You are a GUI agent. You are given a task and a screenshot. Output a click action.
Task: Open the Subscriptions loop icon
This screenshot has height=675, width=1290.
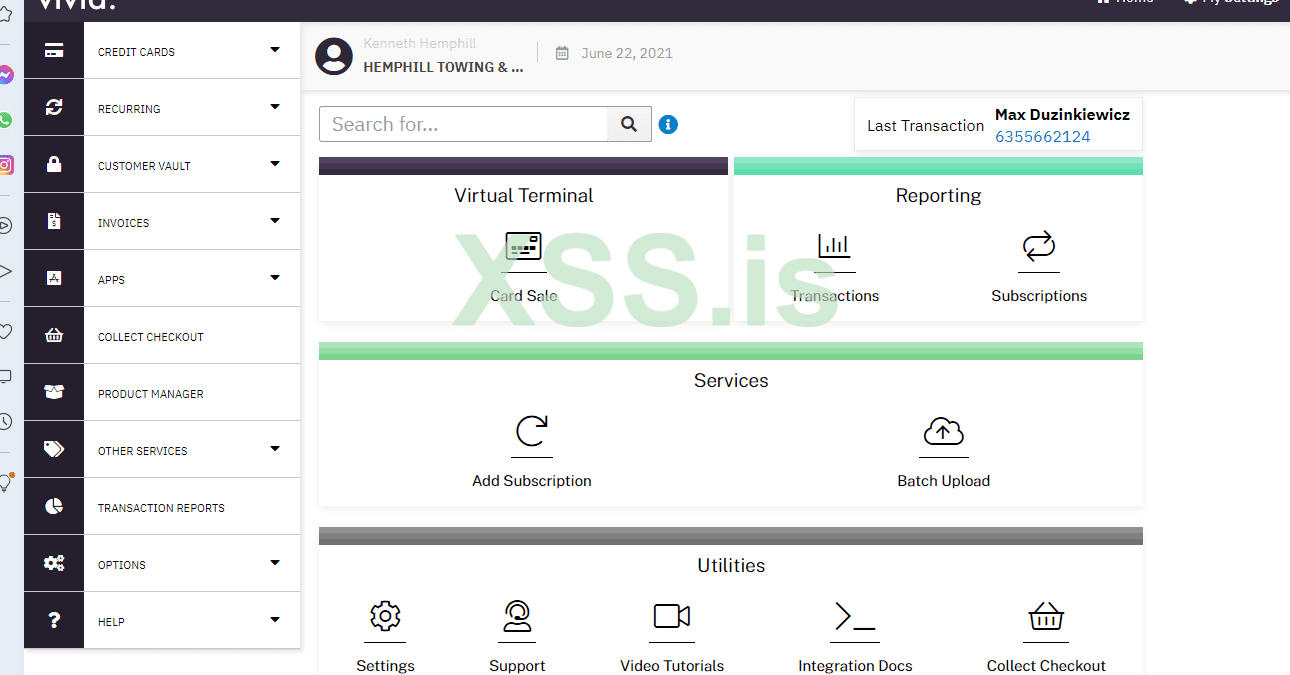tap(1039, 245)
